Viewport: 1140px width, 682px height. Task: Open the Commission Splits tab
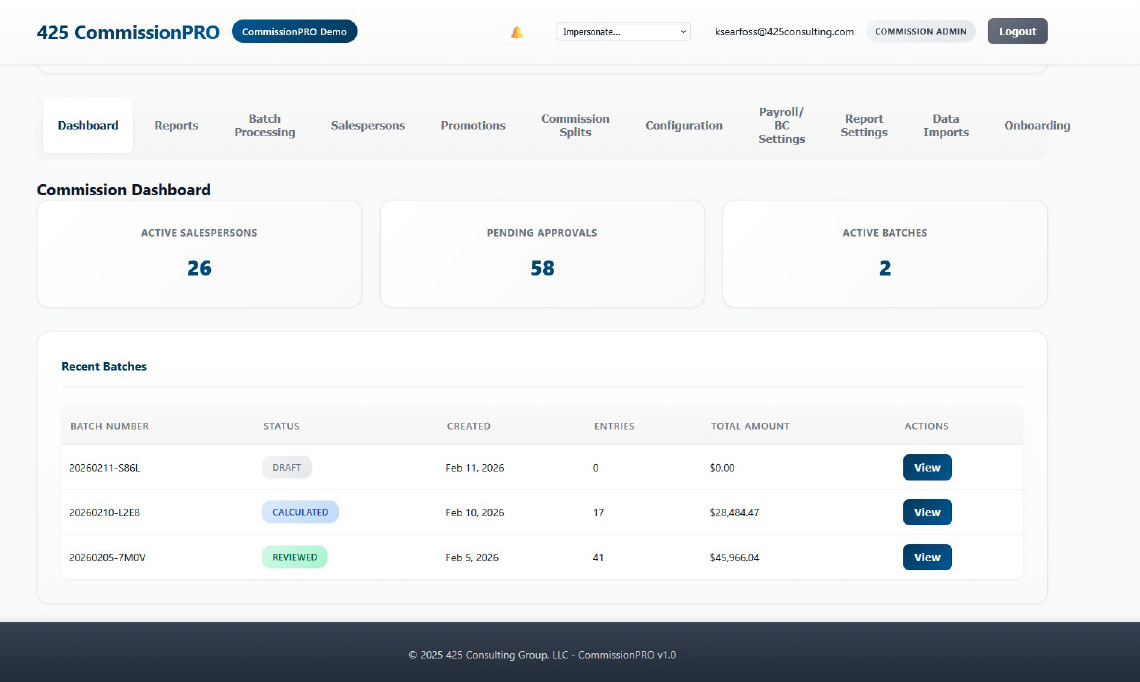pos(575,126)
